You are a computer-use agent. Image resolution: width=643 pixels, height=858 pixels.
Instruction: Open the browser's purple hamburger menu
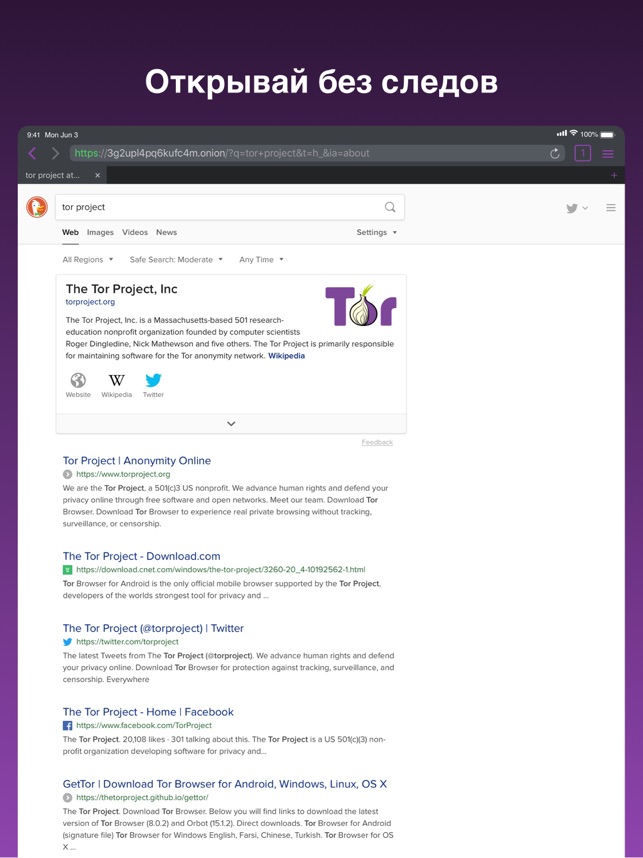coord(607,154)
